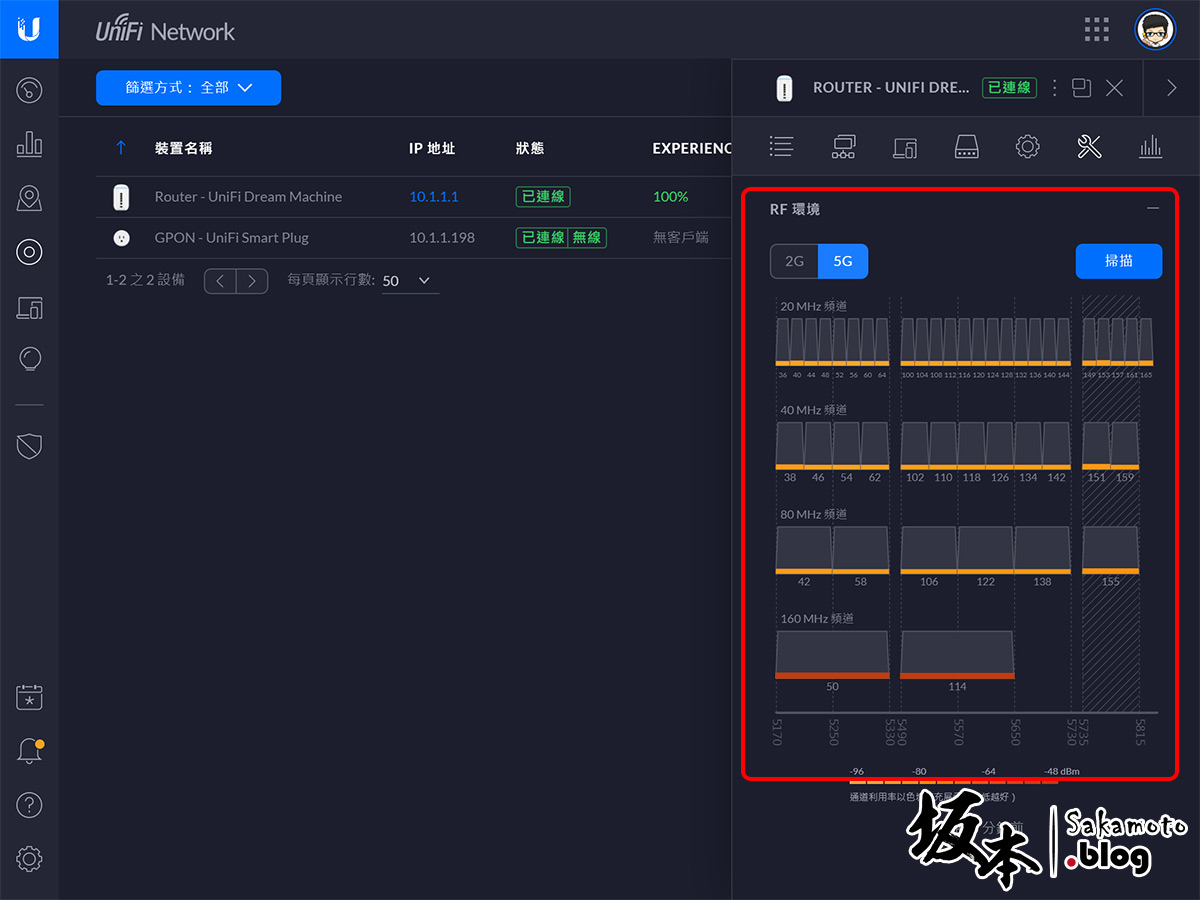Open the Alerts bell icon in sidebar
Screen dimensions: 1200x900
pyautogui.click(x=29, y=752)
